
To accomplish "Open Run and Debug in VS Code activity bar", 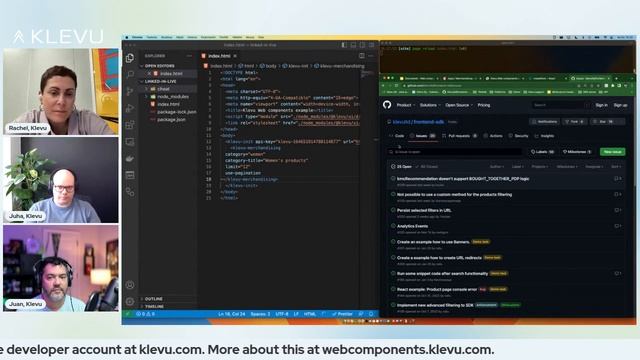I will (130, 108).
